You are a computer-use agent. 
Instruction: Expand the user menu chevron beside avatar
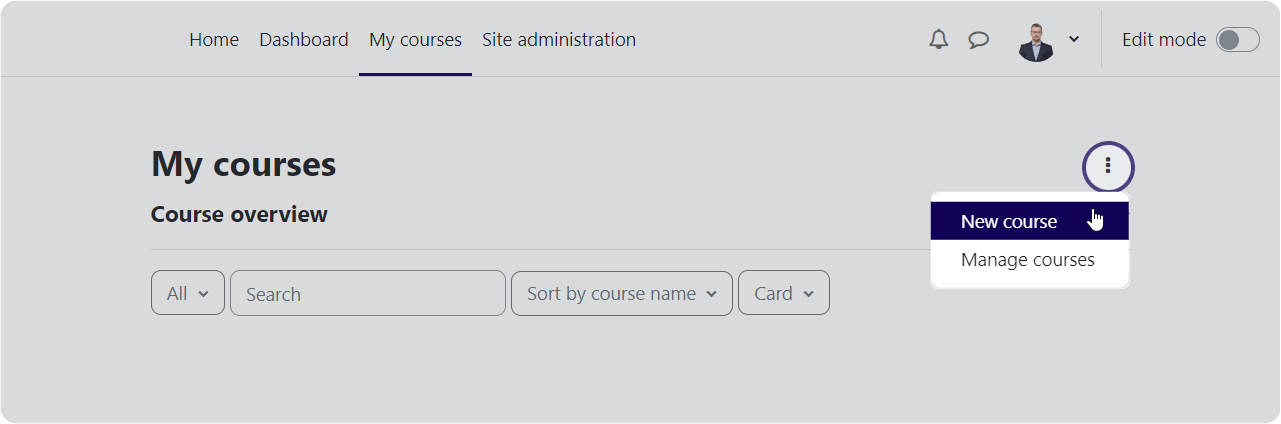coord(1074,40)
